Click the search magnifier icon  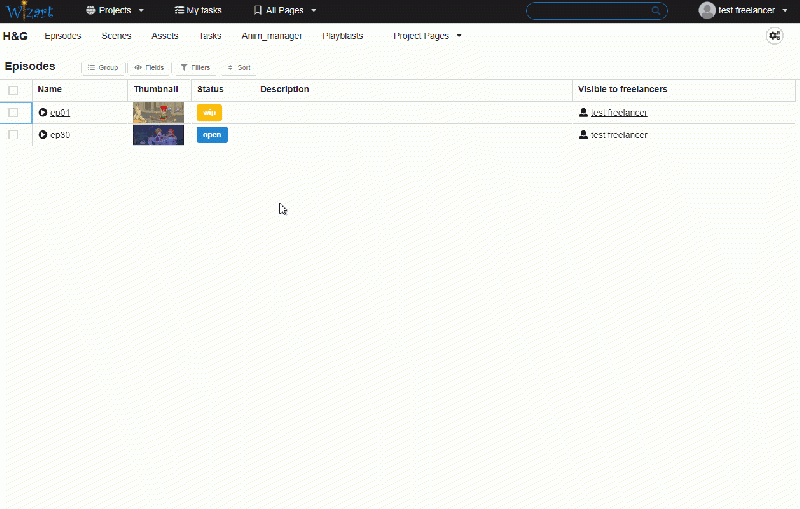tap(656, 11)
